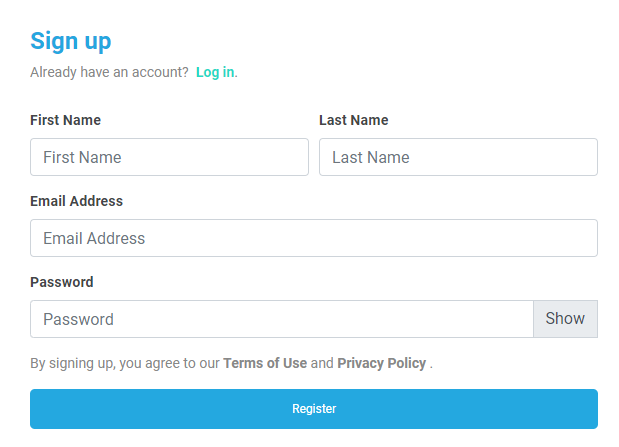This screenshot has height=447, width=619.
Task: Focus the First Name input field
Action: coord(169,157)
